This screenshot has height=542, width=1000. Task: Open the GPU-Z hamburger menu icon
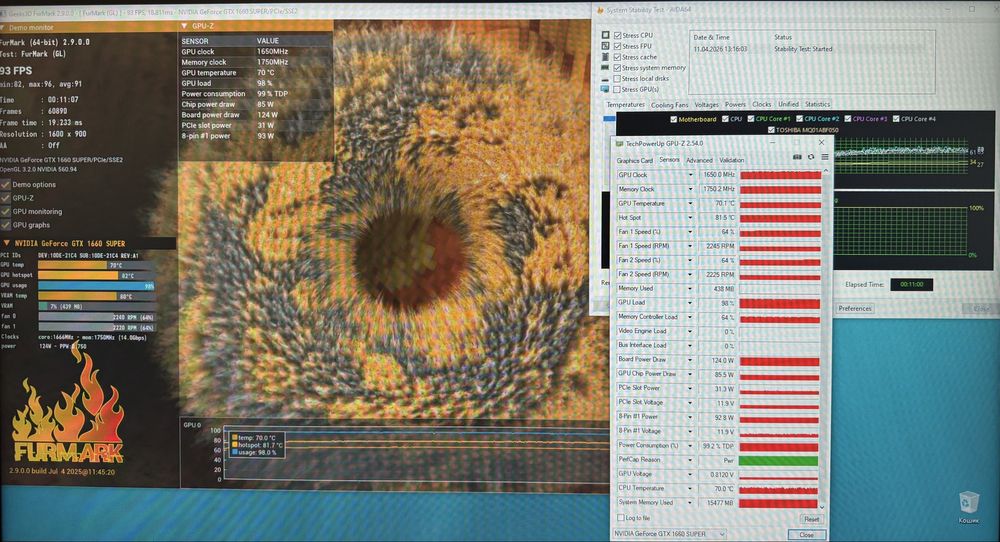(x=825, y=157)
